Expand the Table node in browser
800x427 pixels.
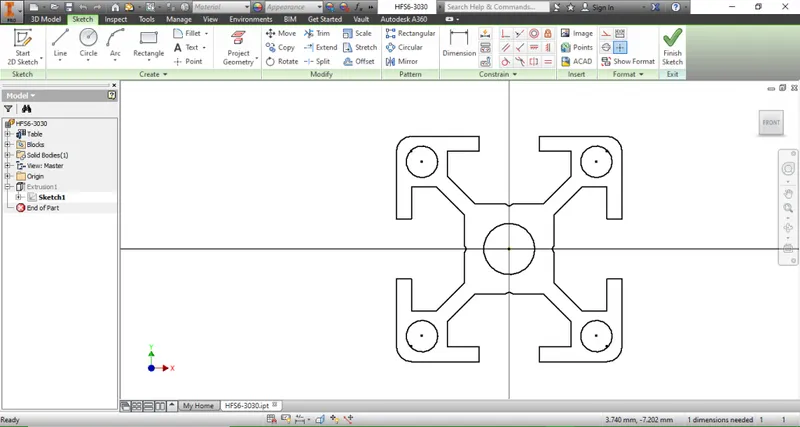(8, 134)
